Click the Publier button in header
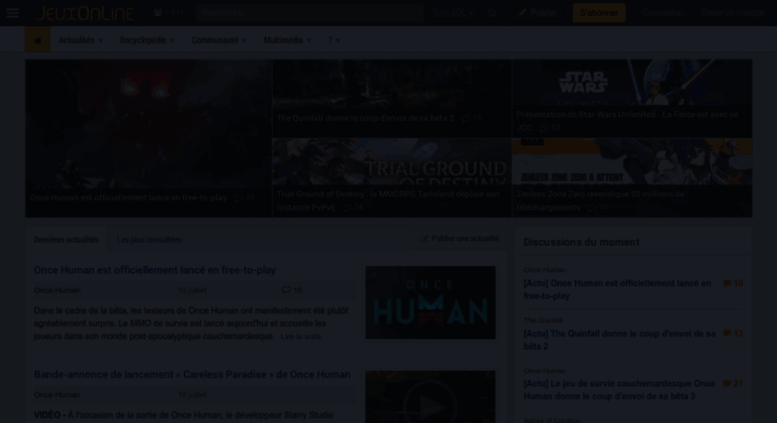Image resolution: width=777 pixels, height=423 pixels. click(538, 13)
